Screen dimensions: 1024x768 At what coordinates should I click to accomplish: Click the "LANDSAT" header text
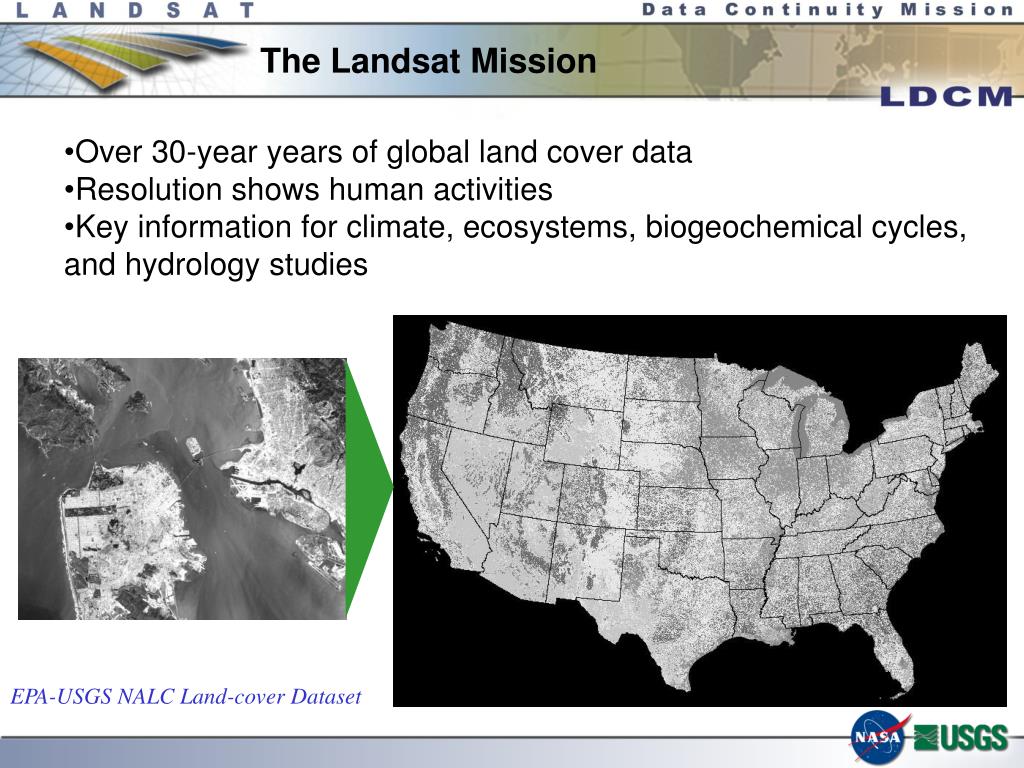(135, 10)
